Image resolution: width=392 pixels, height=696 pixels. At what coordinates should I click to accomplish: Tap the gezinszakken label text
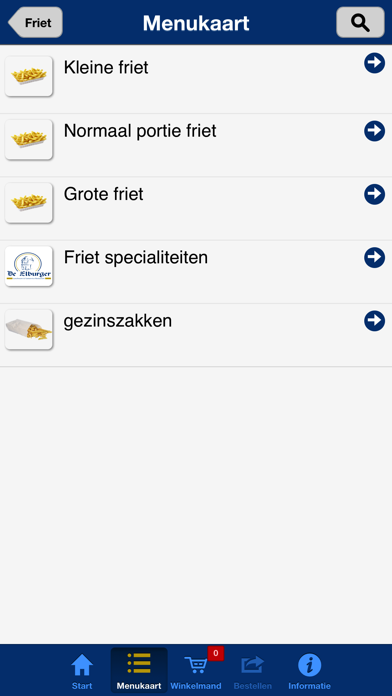pyautogui.click(x=118, y=321)
